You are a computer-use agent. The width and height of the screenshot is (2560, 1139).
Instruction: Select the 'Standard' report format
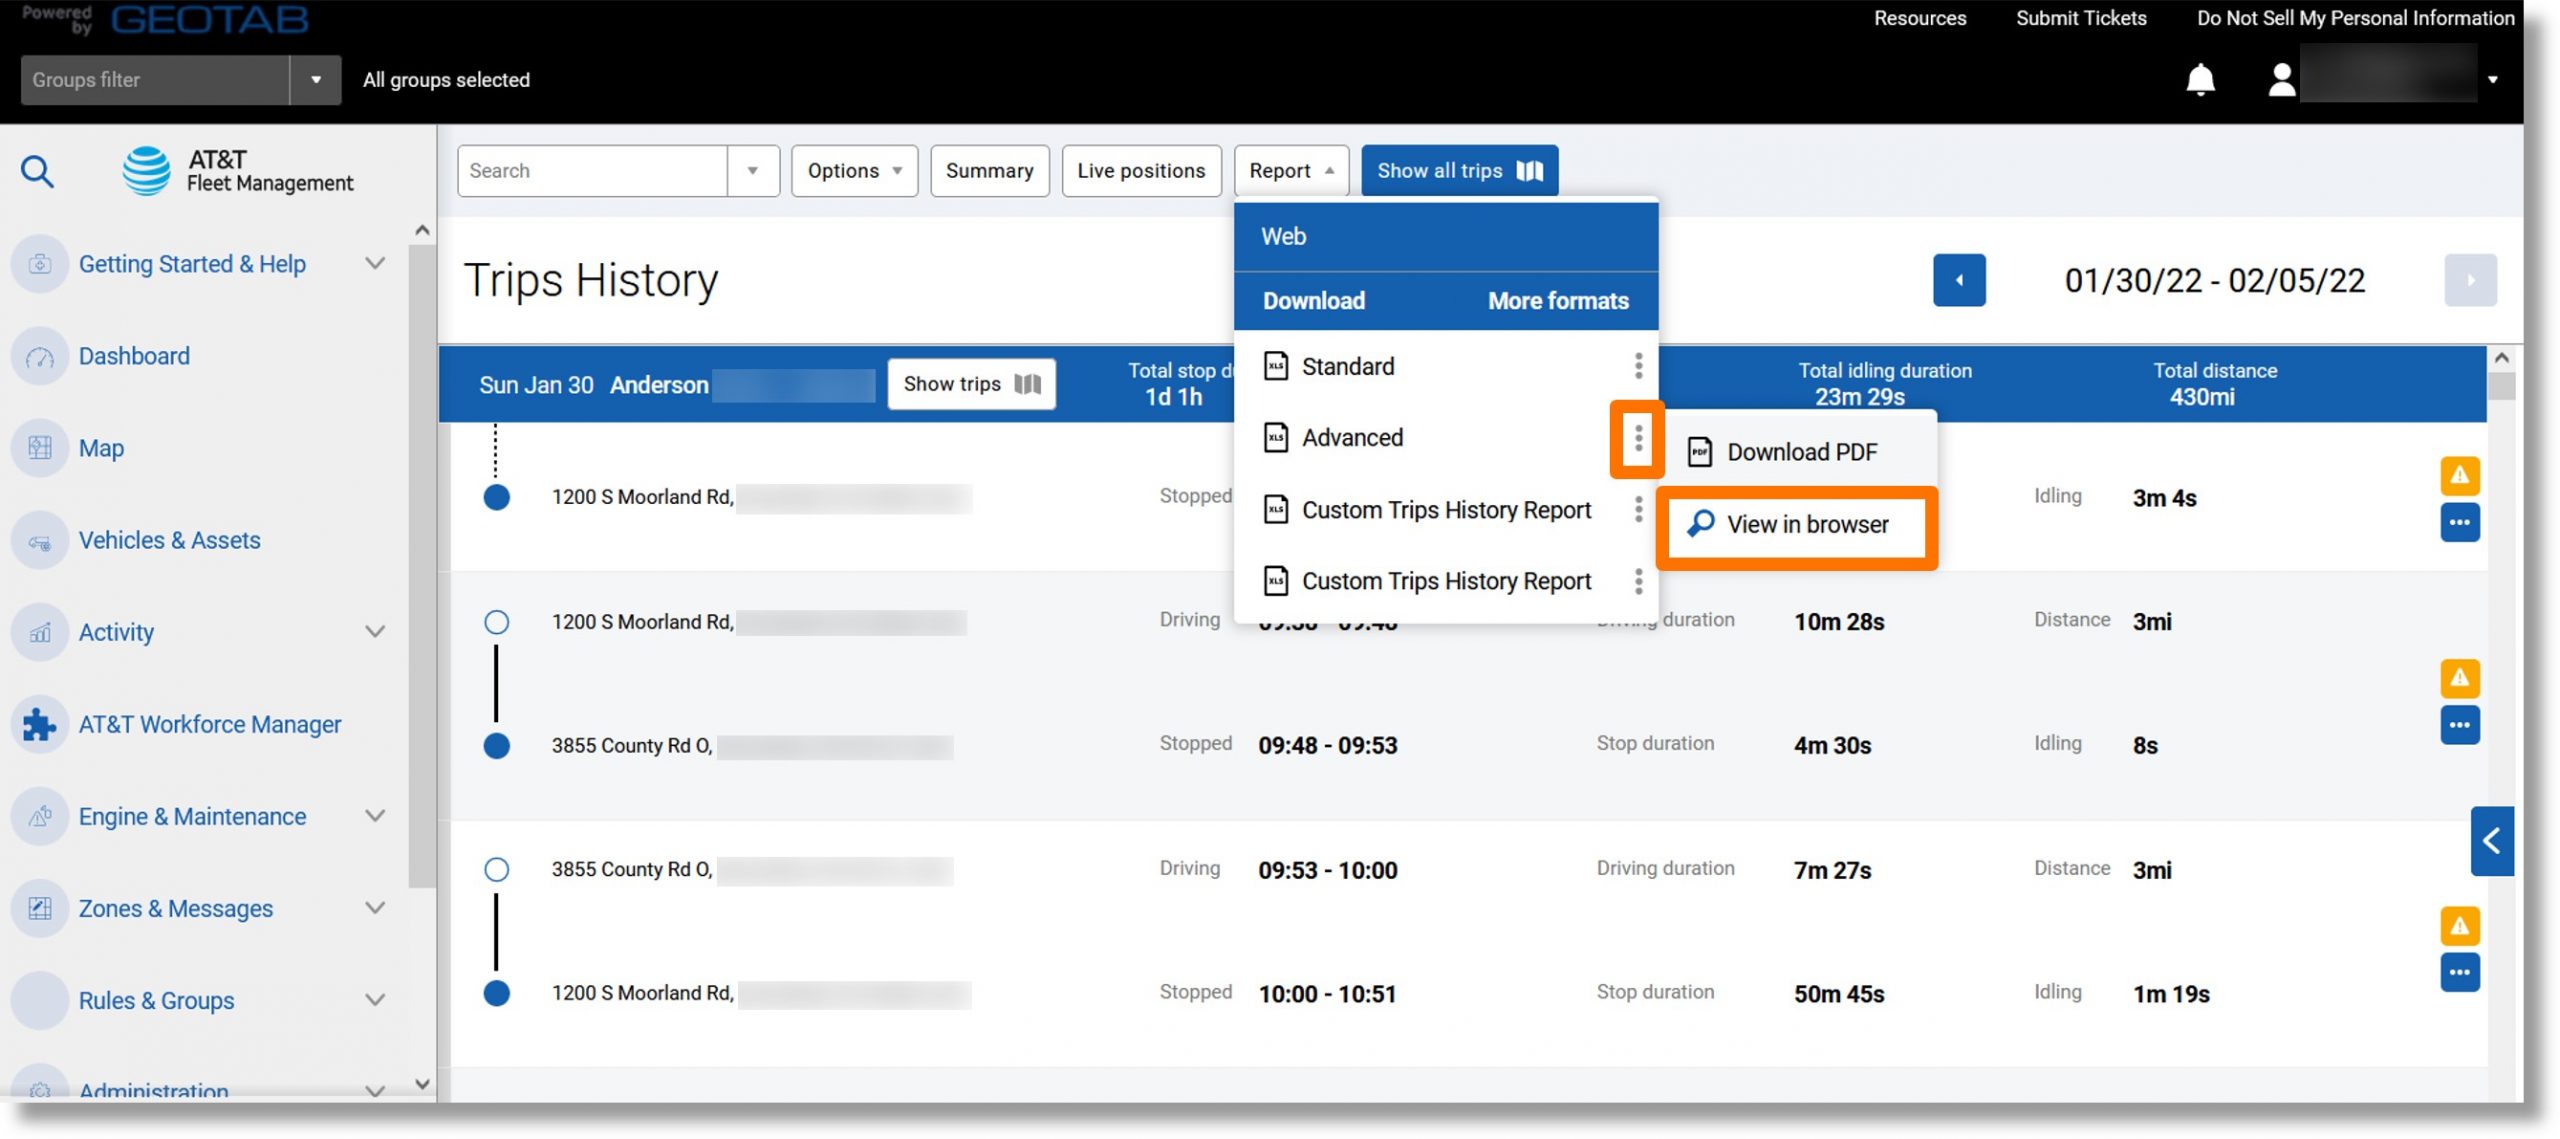tap(1347, 366)
